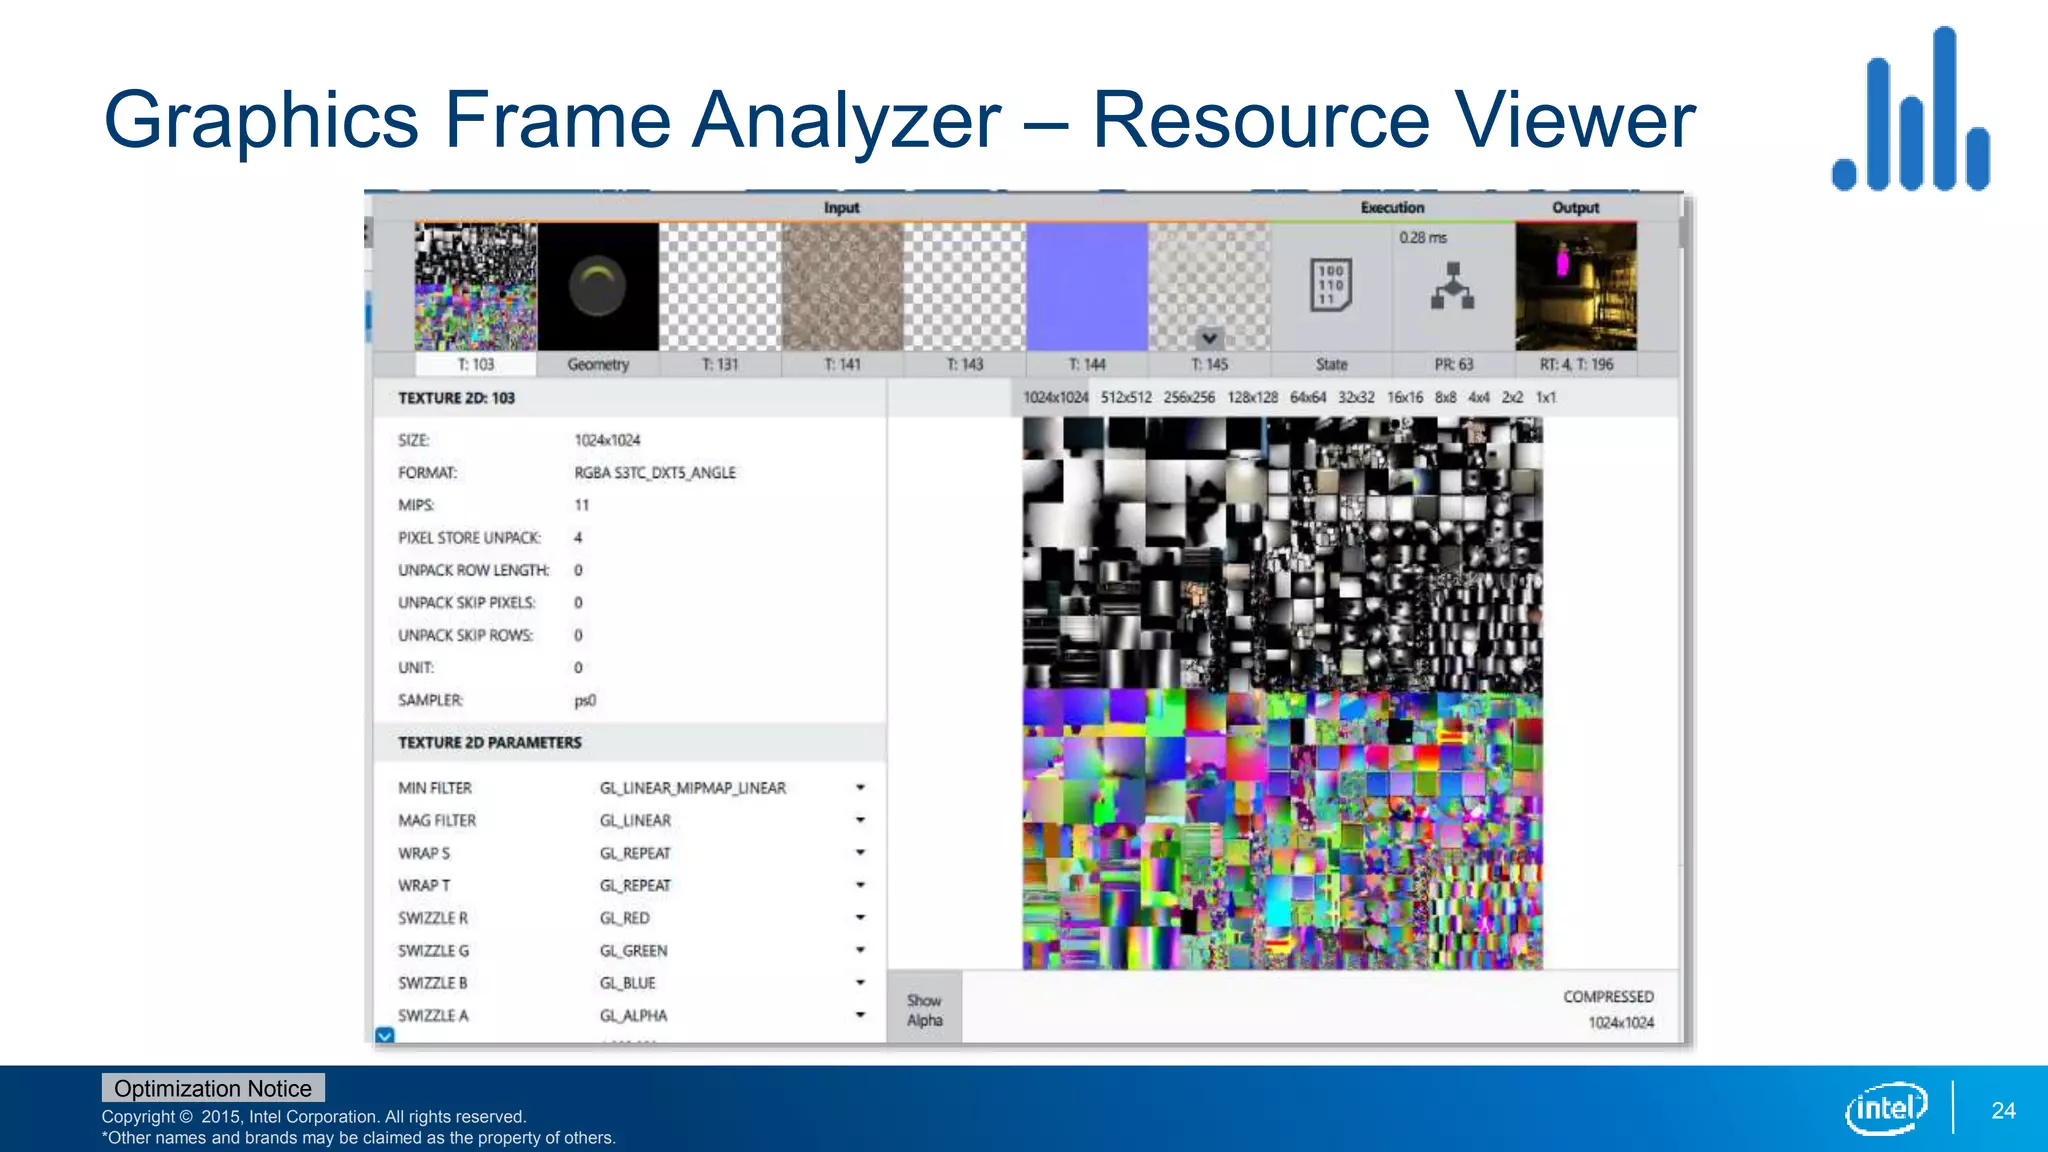Select the T: 144 blue texture thumbnail
This screenshot has height=1152, width=2048.
[1087, 287]
